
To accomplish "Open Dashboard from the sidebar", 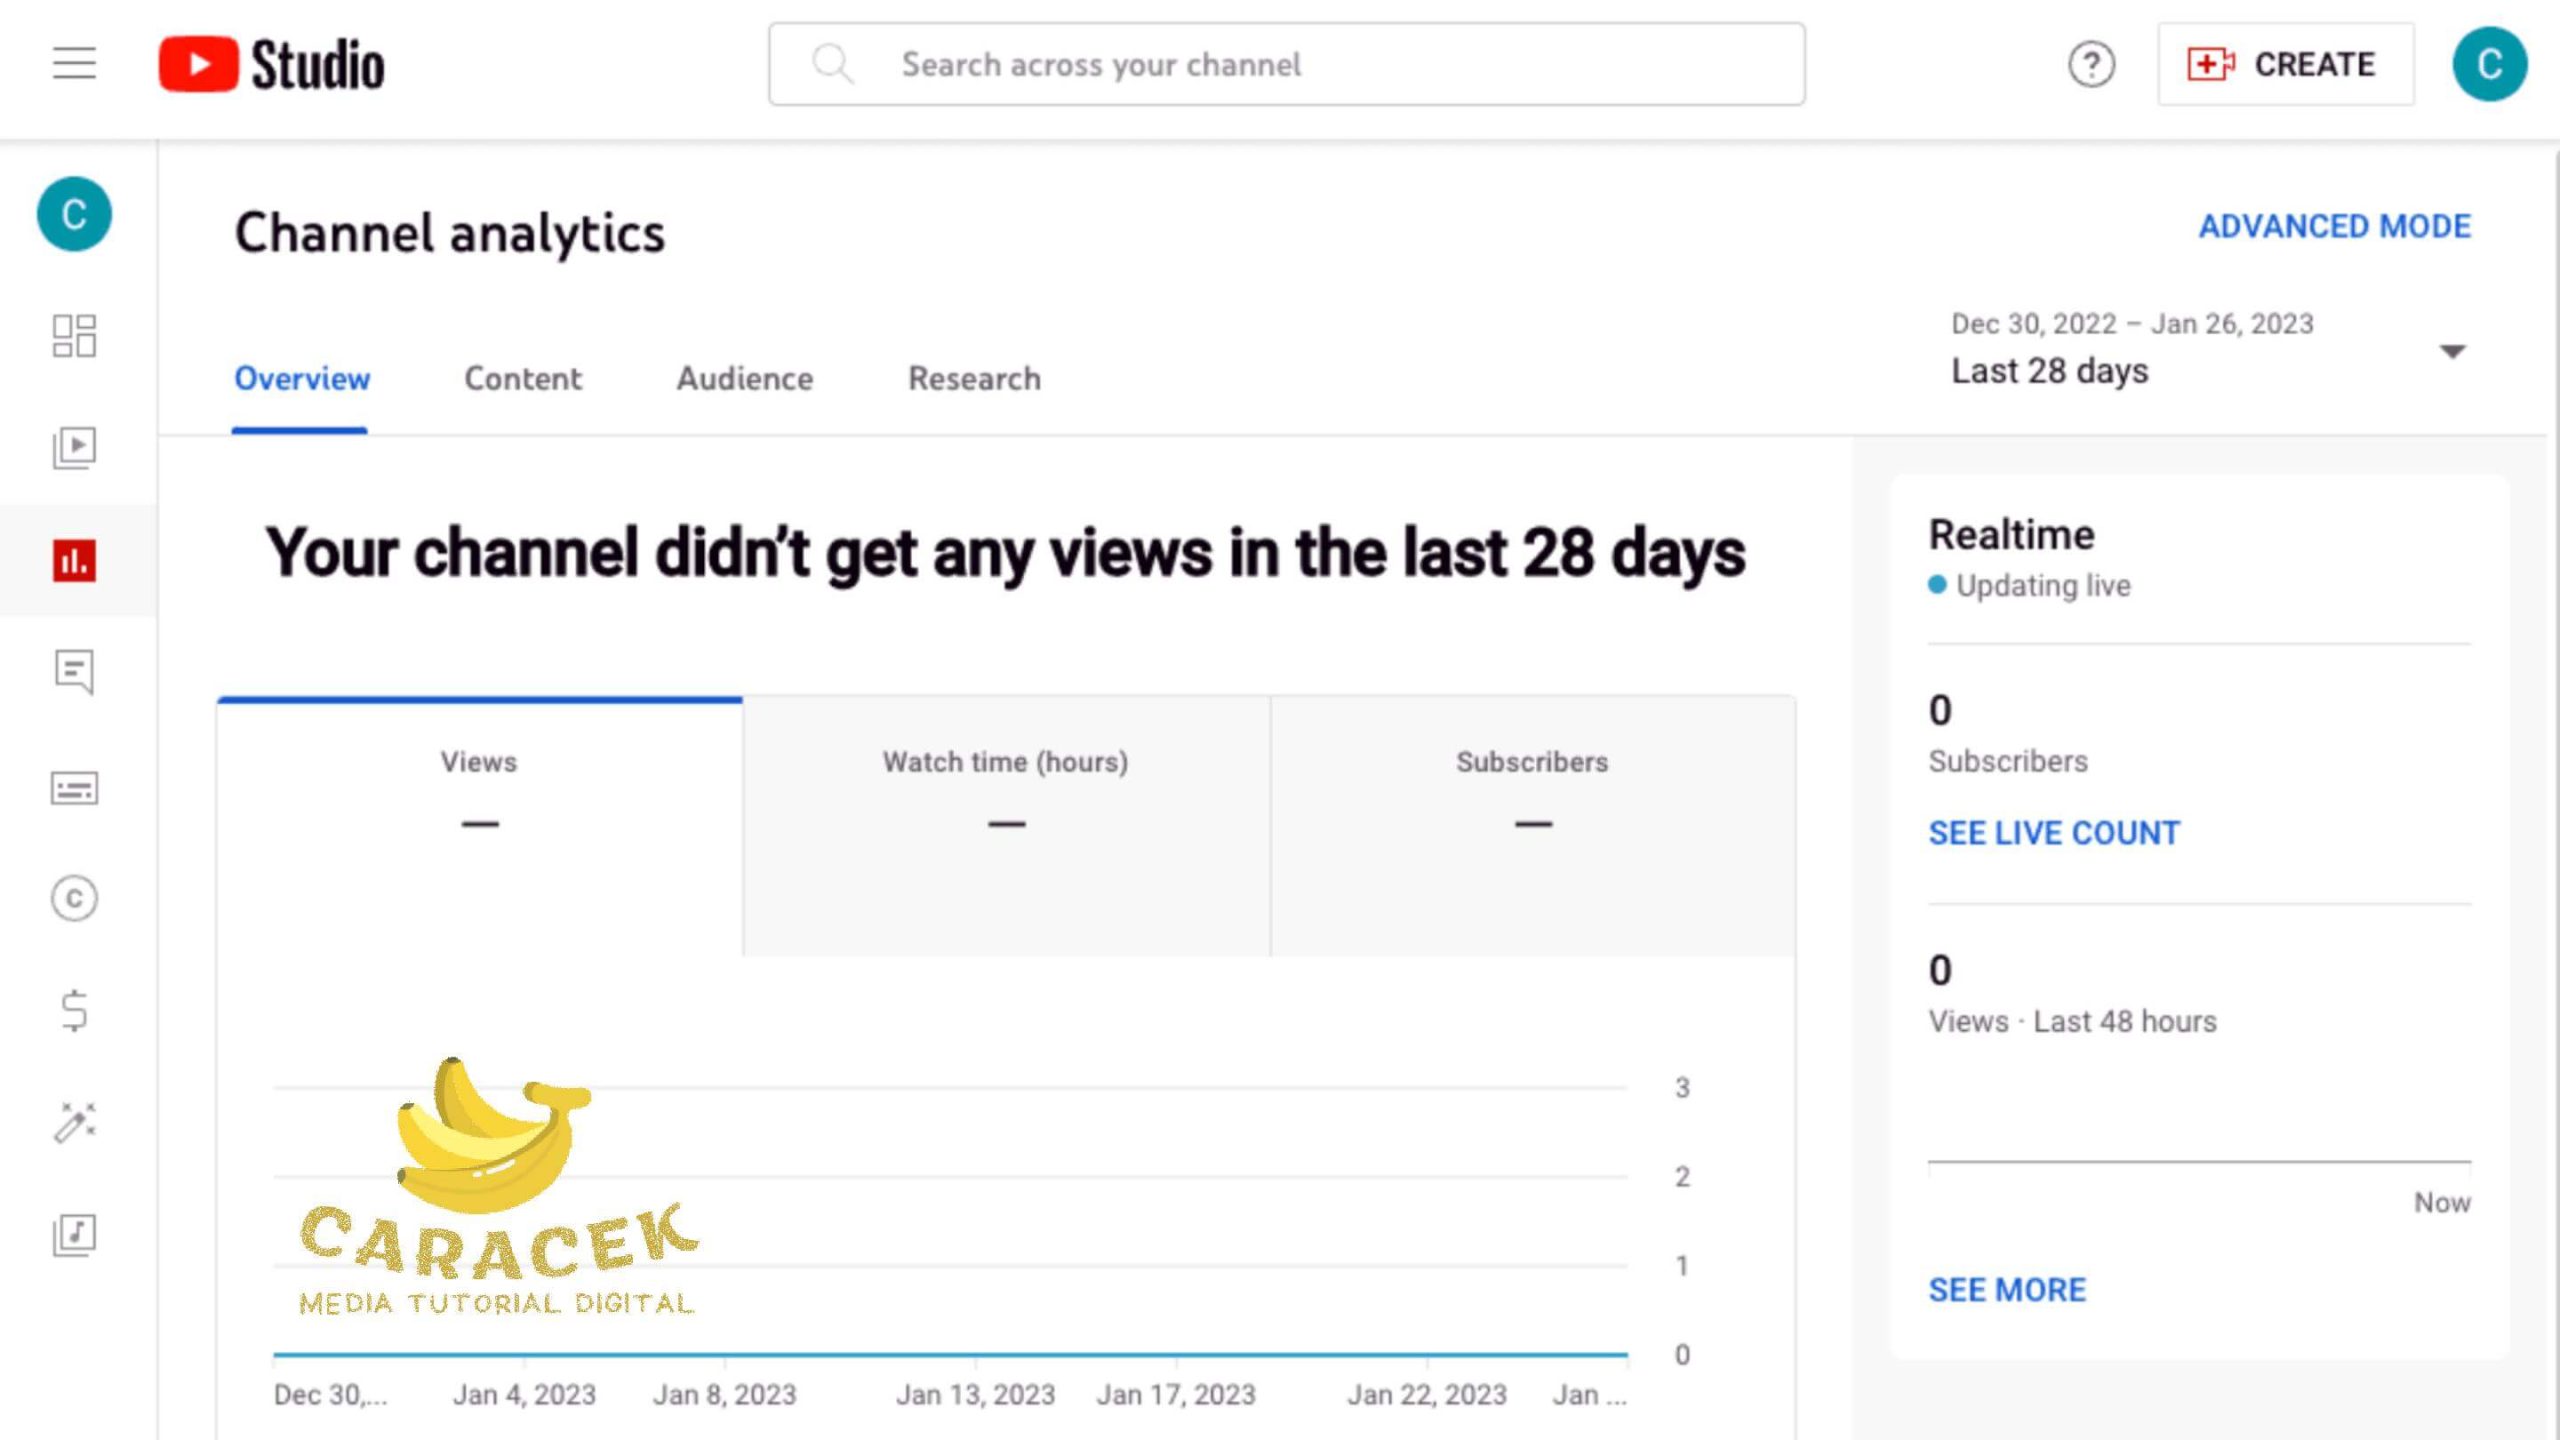I will [74, 336].
